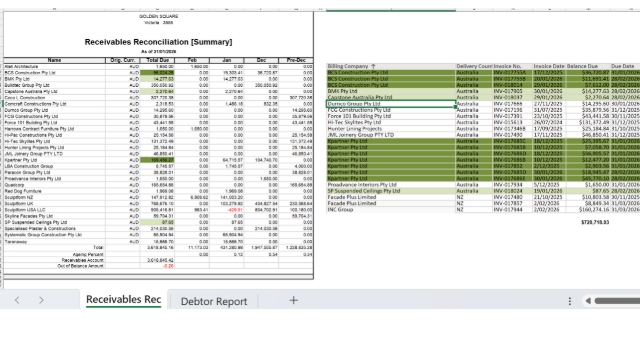
Task: Click BMK Pty Ltd in summary table
Action: click(x=54, y=79)
